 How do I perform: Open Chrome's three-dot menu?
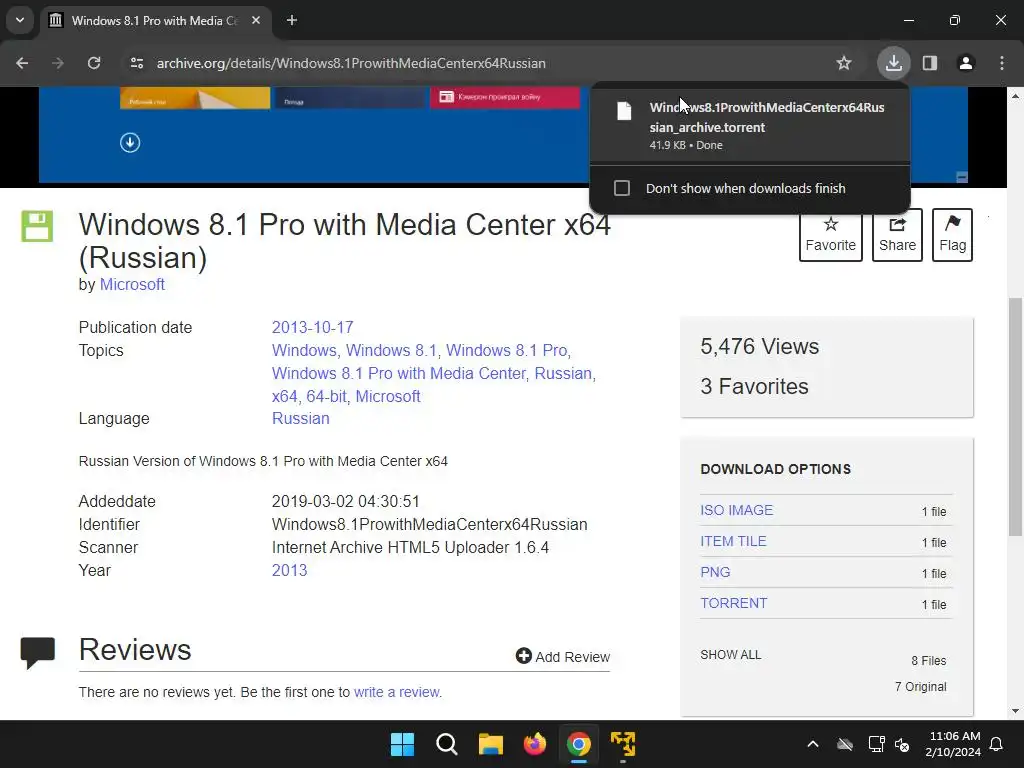tap(1002, 63)
